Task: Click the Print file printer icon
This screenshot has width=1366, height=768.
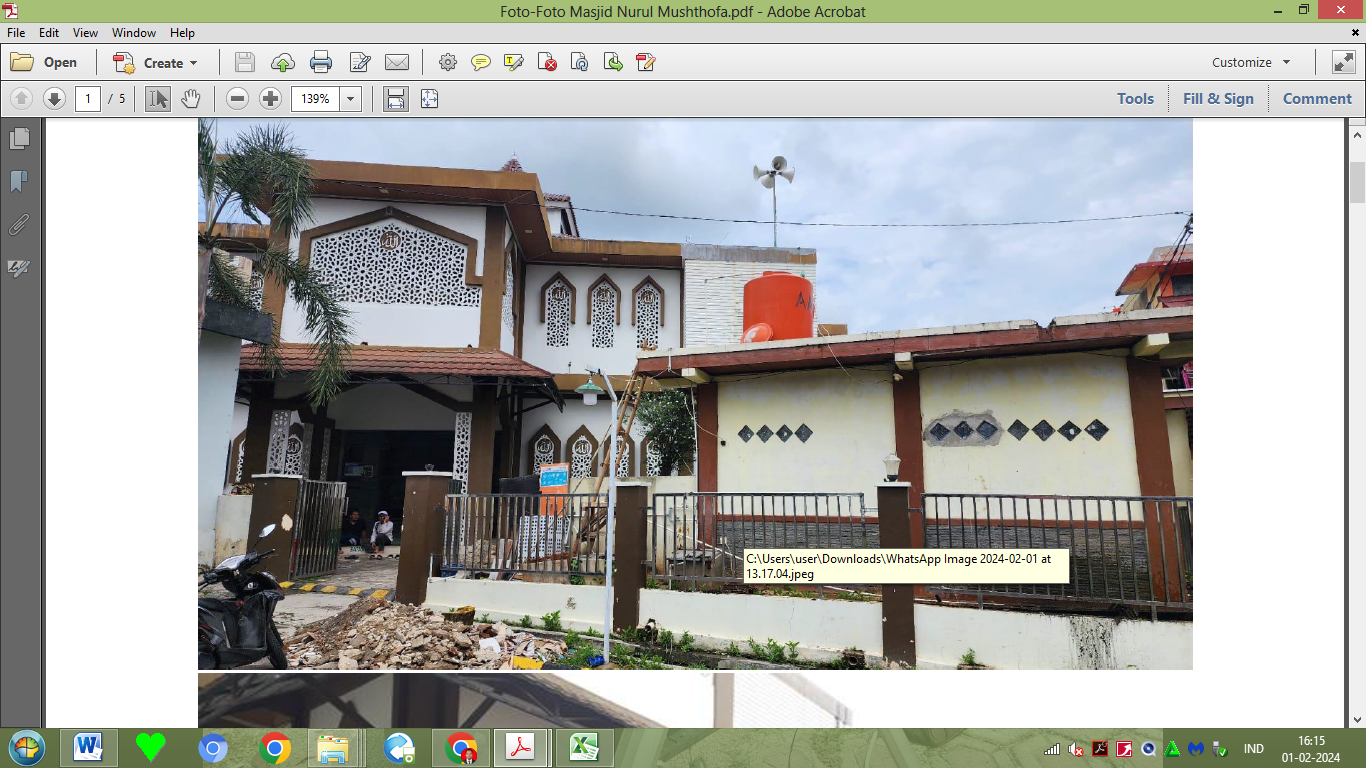Action: click(x=321, y=62)
